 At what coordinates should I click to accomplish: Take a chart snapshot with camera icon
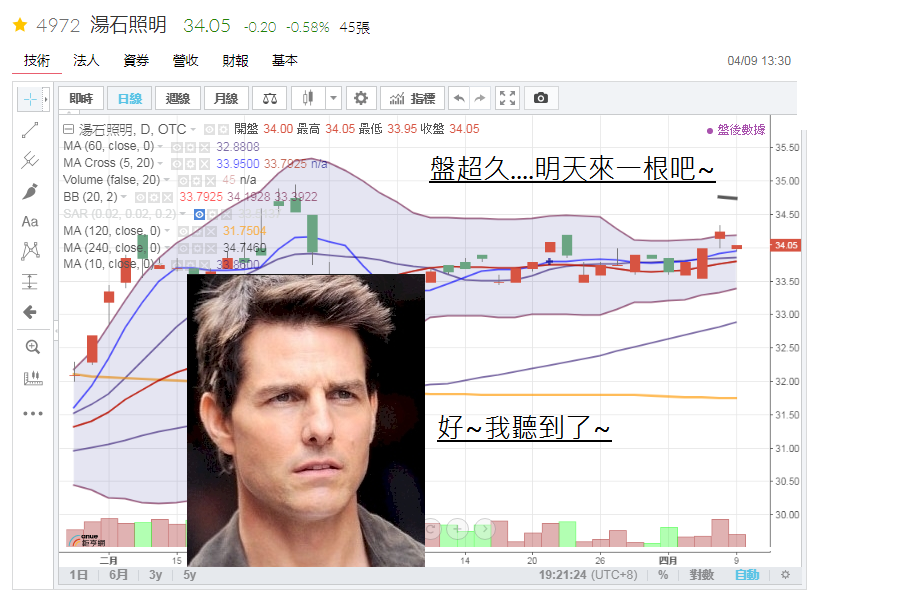coord(541,98)
